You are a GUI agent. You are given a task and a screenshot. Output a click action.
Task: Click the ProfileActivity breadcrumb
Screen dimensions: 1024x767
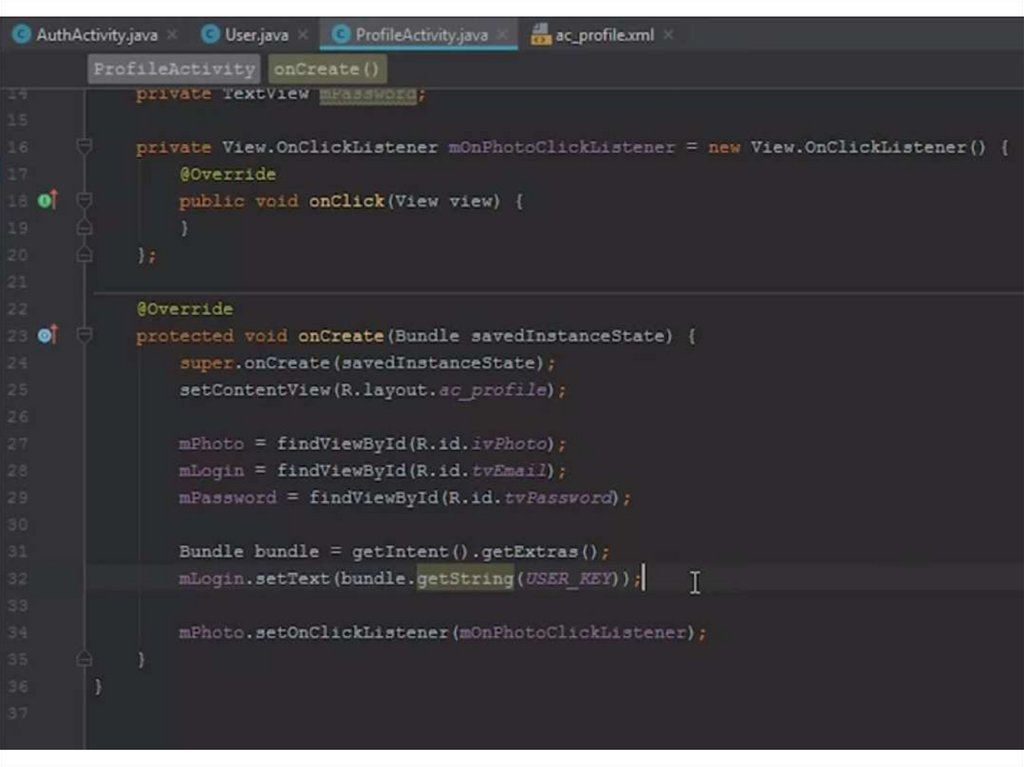(174, 69)
